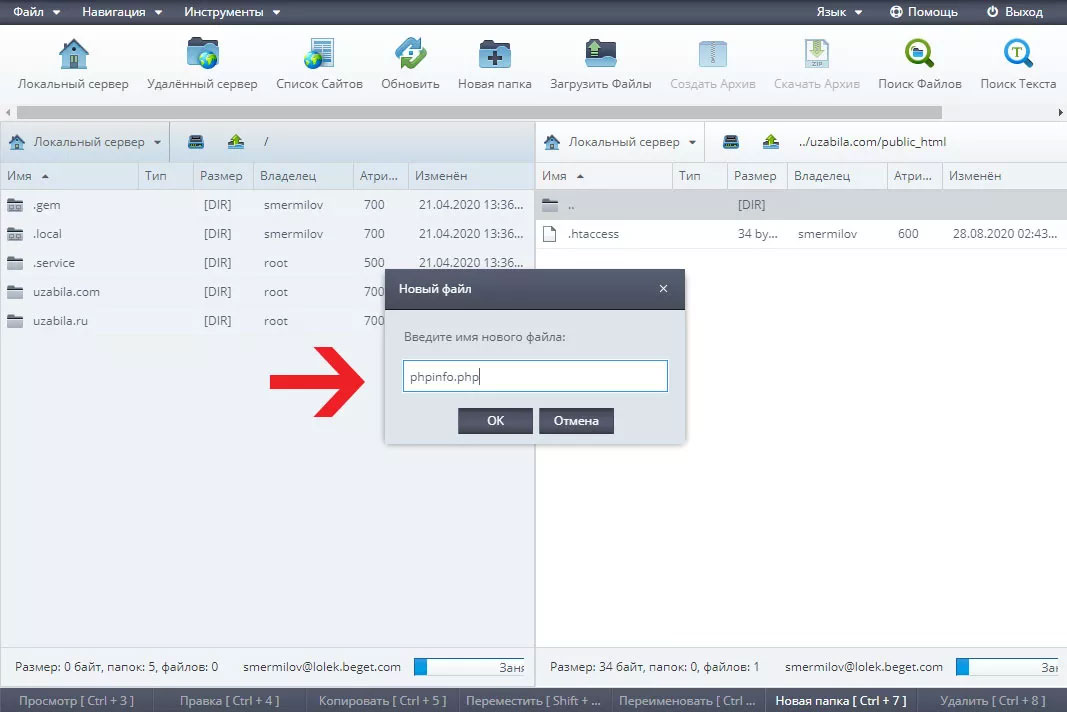
Task: Open Text Search (Поиск Текста) tool
Action: click(1018, 54)
